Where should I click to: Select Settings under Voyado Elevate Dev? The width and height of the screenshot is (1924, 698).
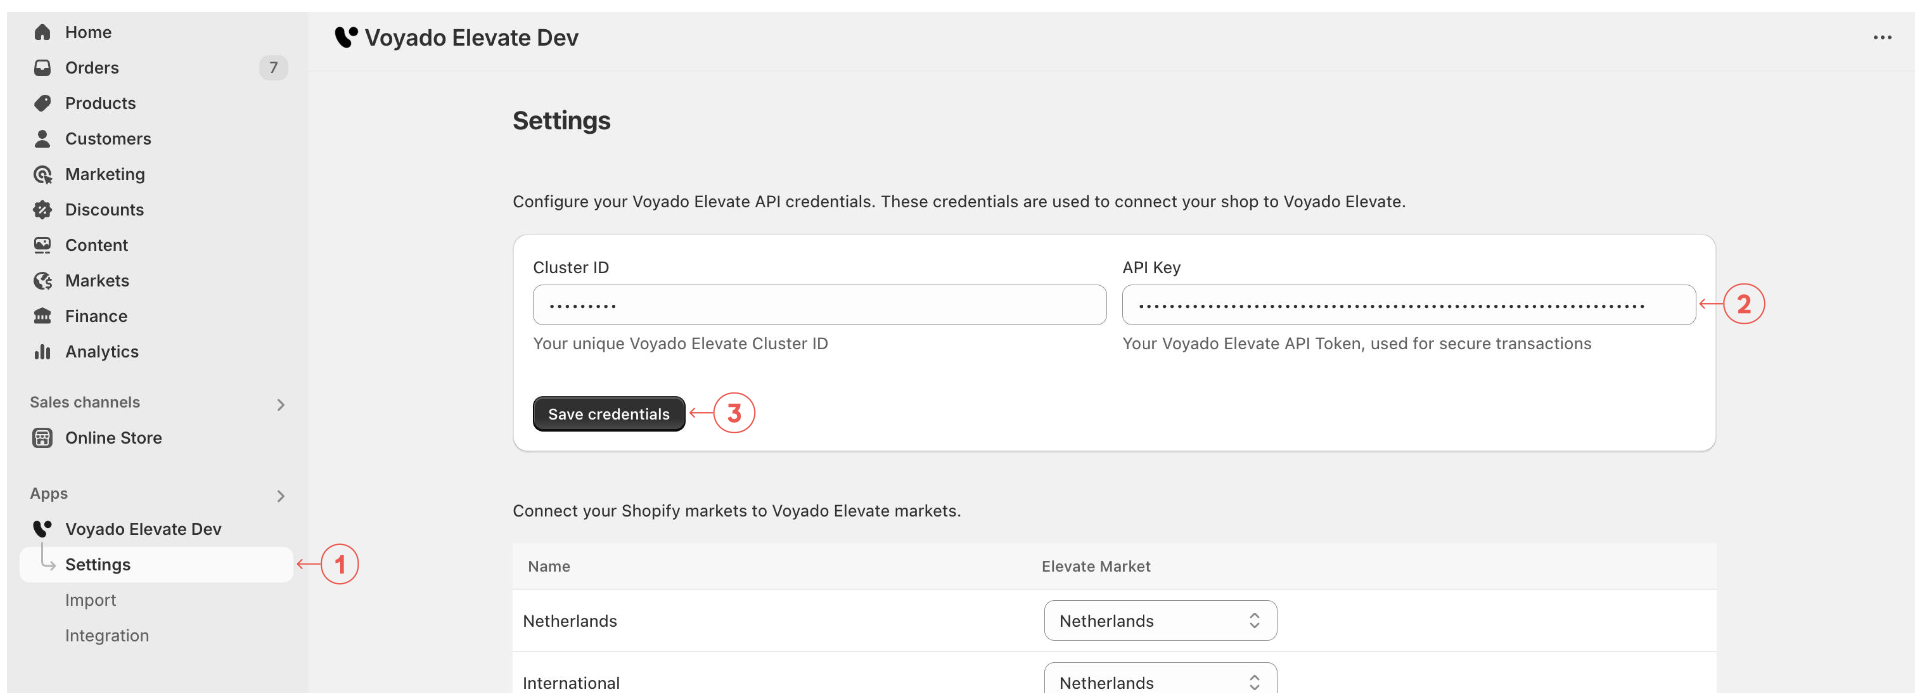[x=98, y=565]
